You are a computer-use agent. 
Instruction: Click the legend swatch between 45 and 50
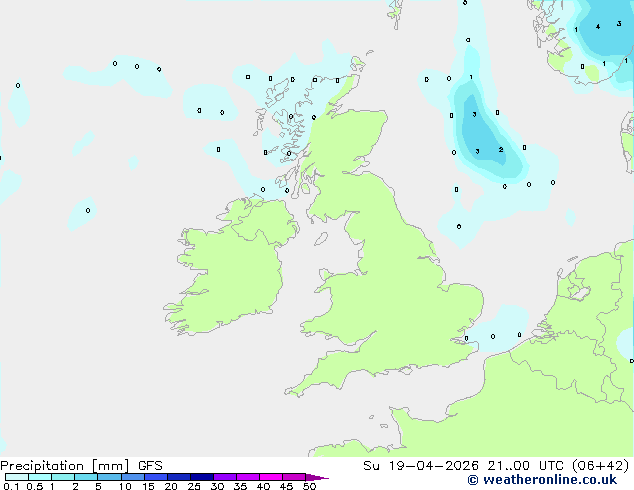pyautogui.click(x=294, y=477)
